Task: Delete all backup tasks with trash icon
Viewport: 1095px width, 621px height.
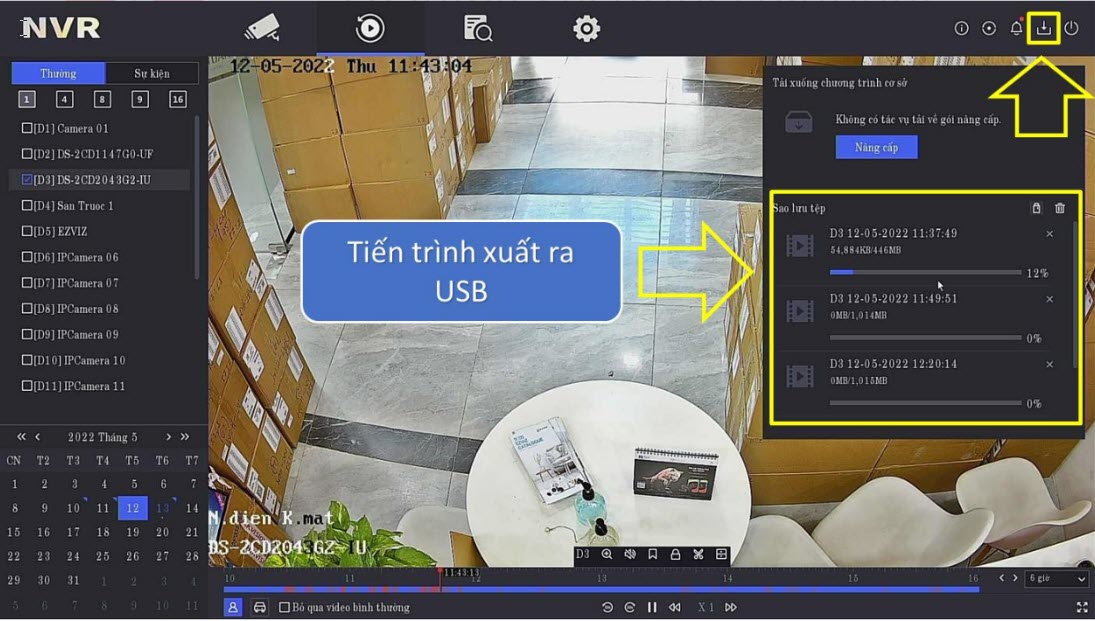Action: tap(1060, 208)
